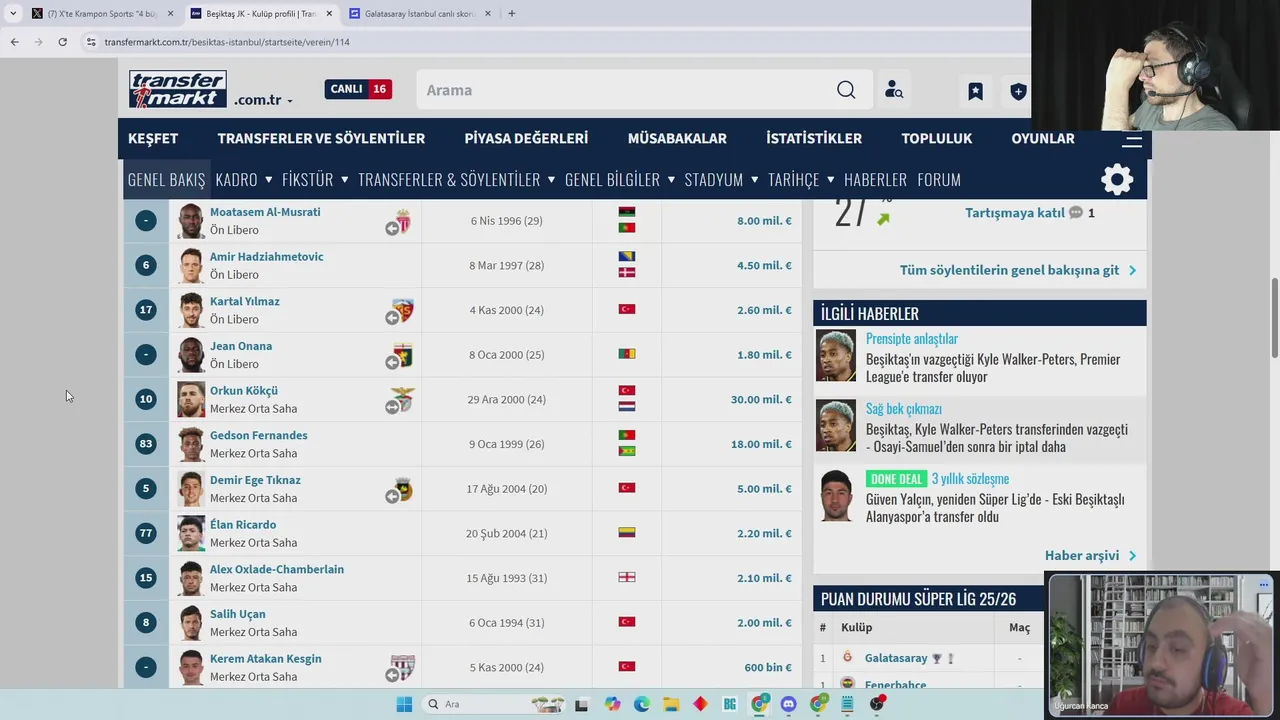Open Discord from taskbar

[x=789, y=704]
